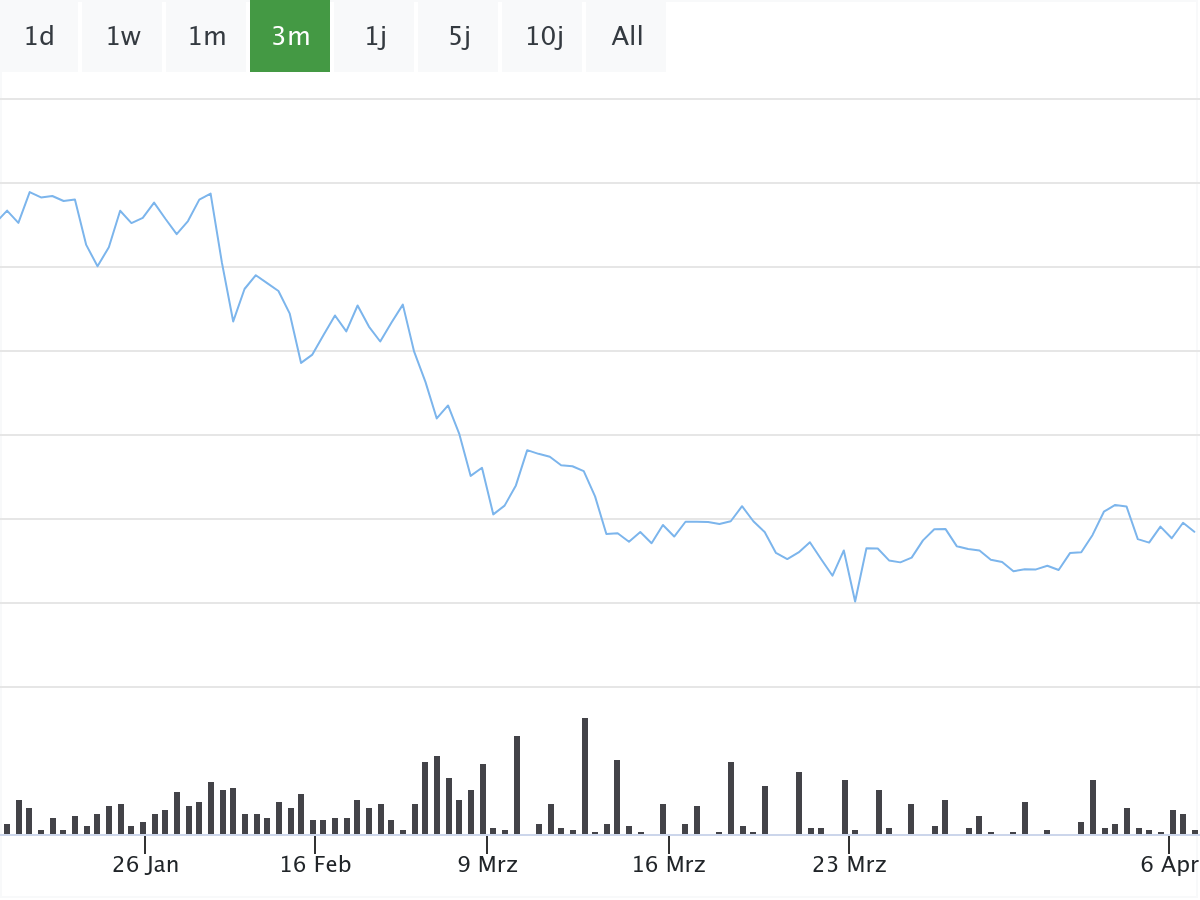Image resolution: width=1200 pixels, height=900 pixels.
Task: Switch chart to the 5j range
Action: pos(459,37)
